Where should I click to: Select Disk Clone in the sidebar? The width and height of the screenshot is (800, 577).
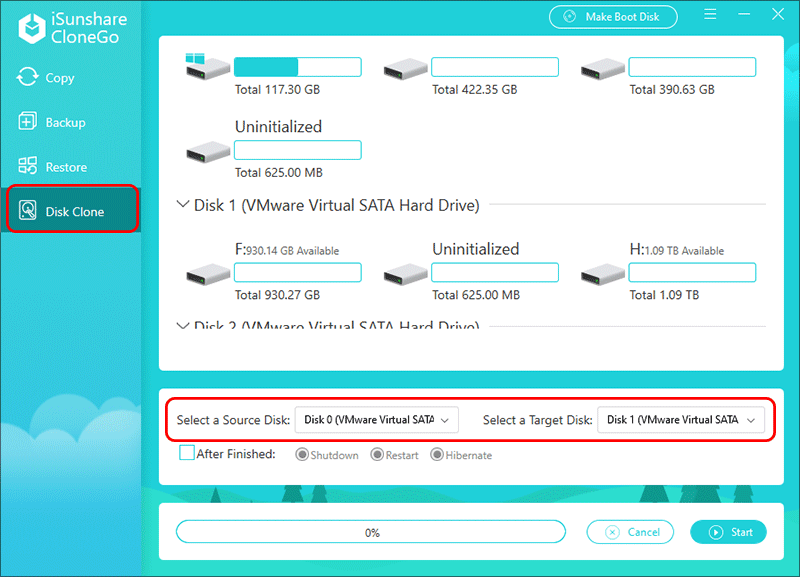[x=72, y=209]
